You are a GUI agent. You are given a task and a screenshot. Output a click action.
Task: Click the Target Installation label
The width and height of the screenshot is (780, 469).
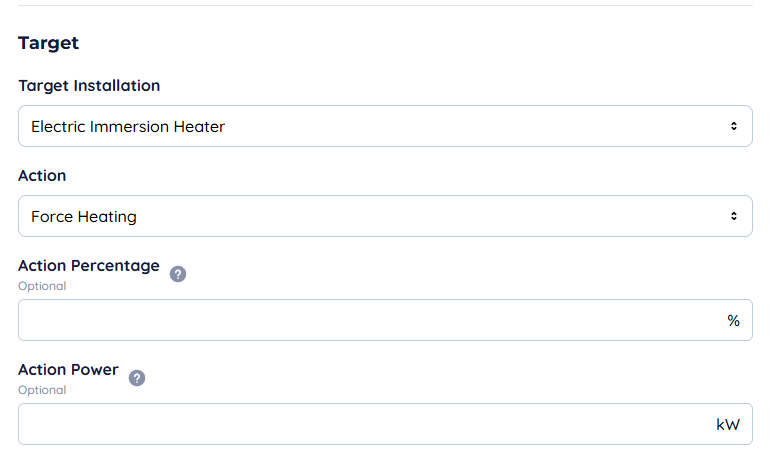click(x=89, y=86)
